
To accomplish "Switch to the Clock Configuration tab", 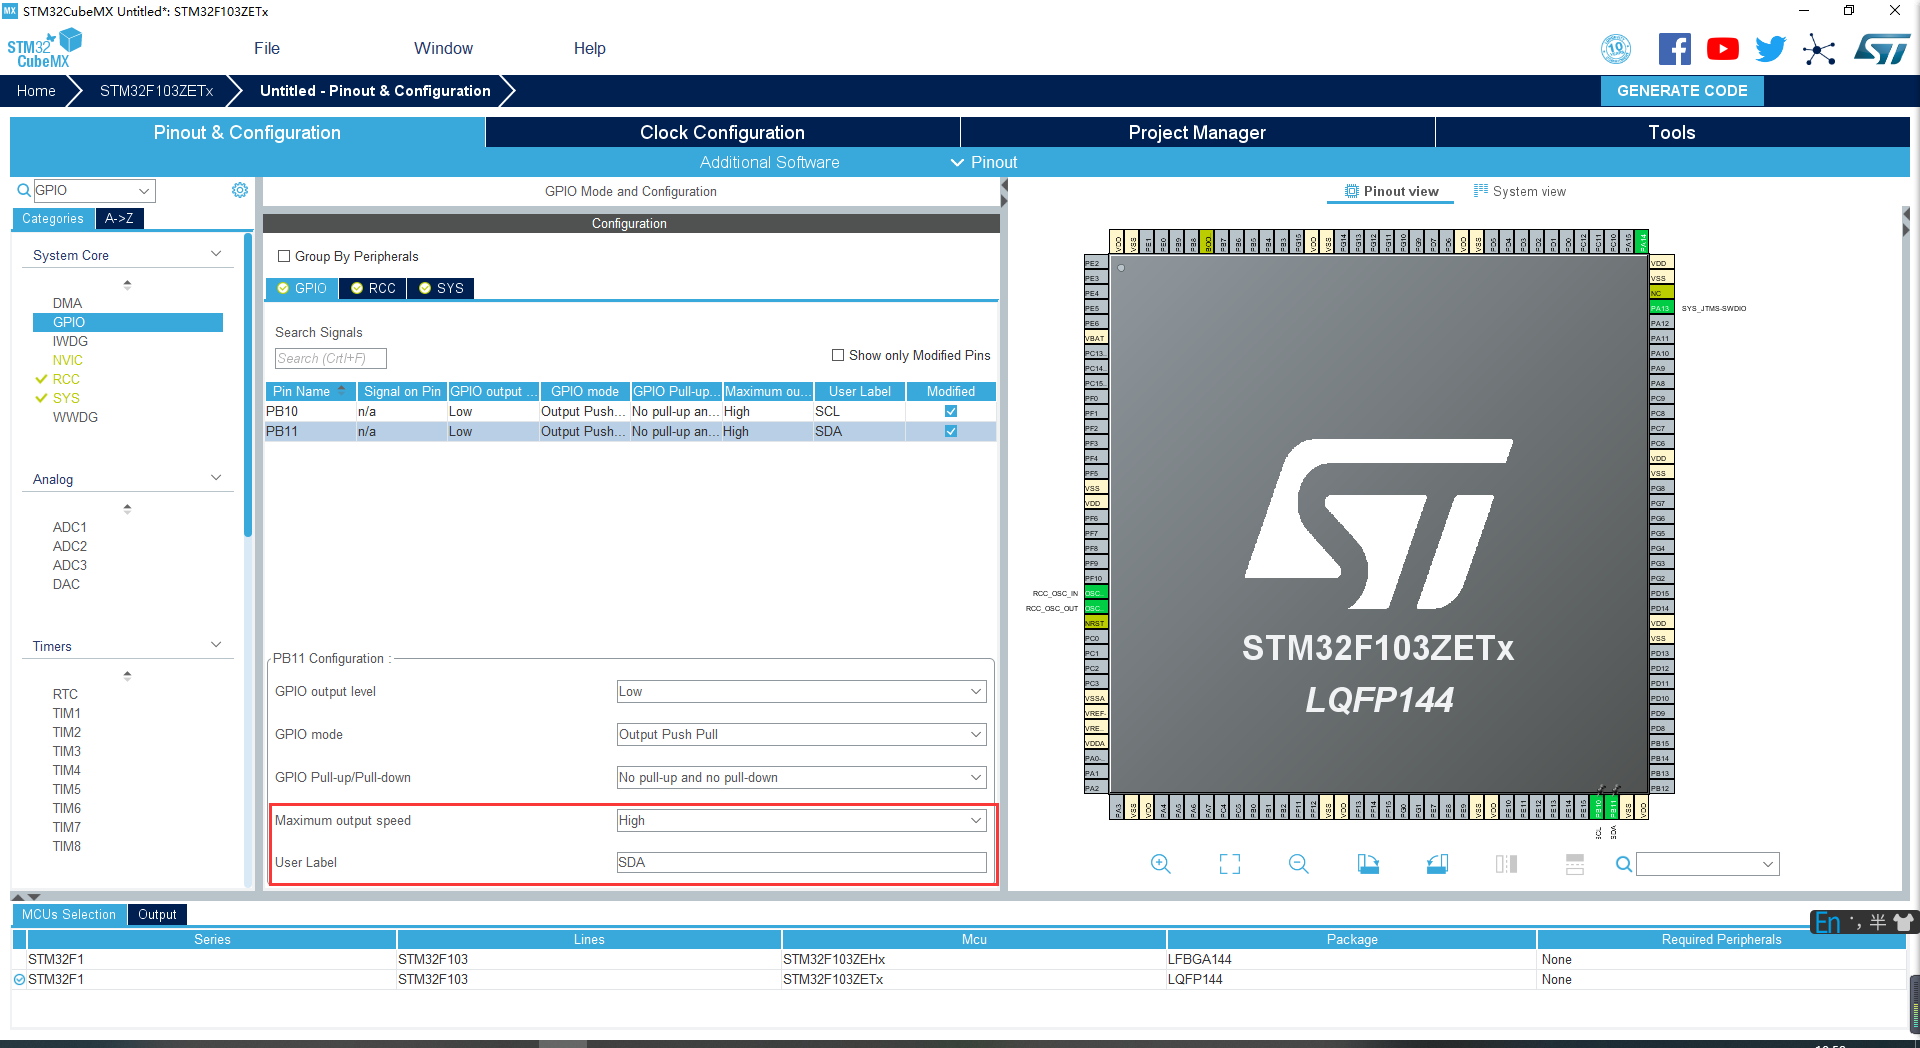I will (721, 132).
